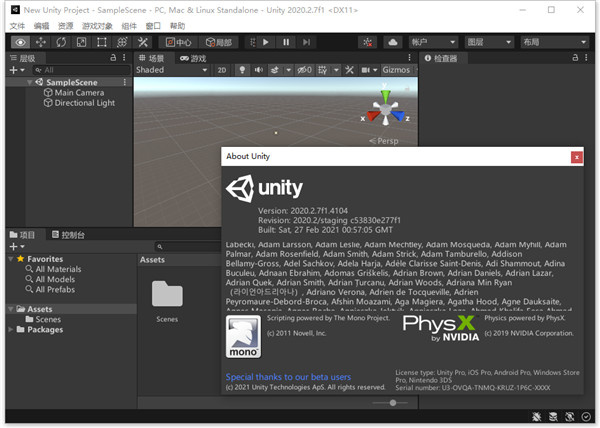Open the Gizmos dropdown

396,70
